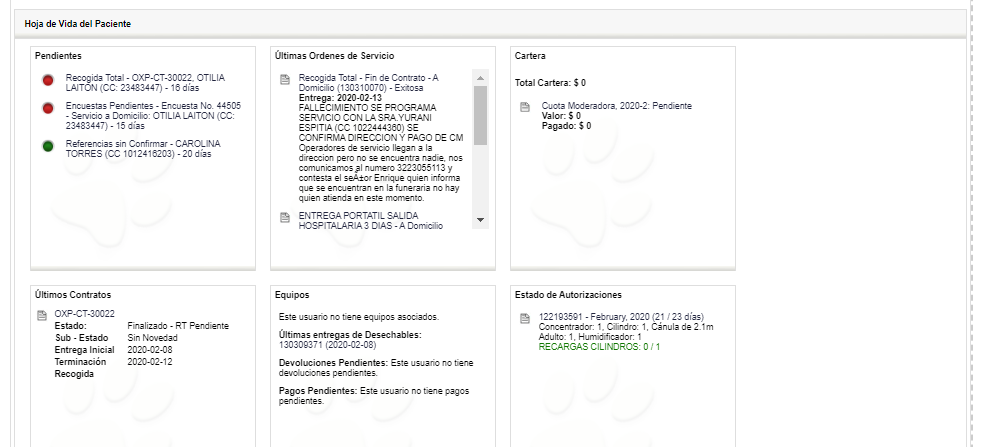
Task: Click scroll down arrow in Últimas Ordenes list
Action: tap(481, 220)
